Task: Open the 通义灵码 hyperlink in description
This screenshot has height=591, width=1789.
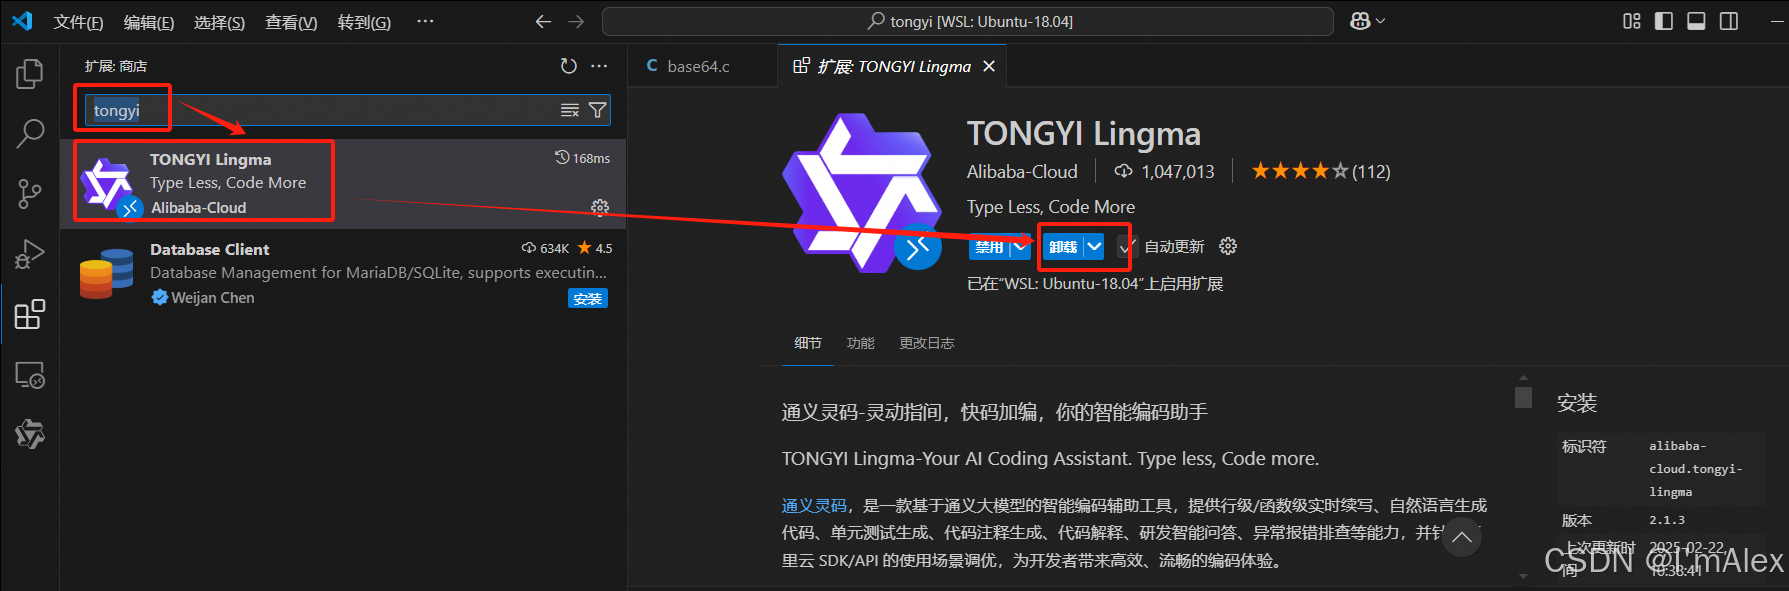Action: [x=814, y=505]
